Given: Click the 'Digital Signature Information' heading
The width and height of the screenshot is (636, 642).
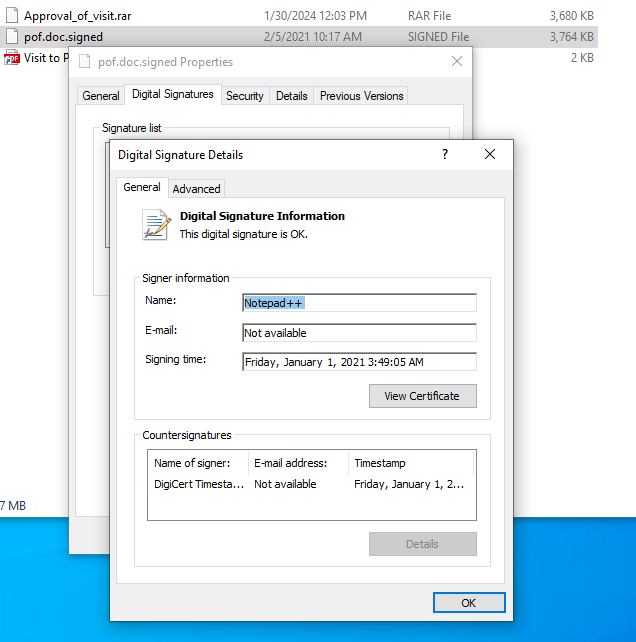Looking at the screenshot, I should [262, 216].
